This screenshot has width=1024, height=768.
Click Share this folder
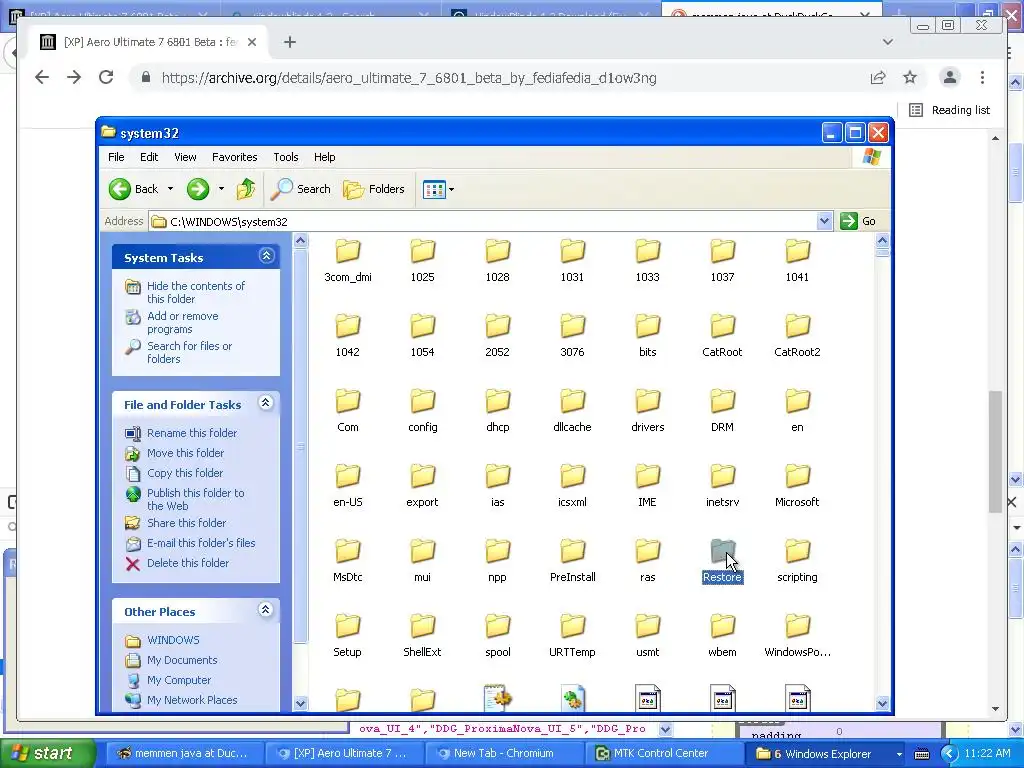pyautogui.click(x=186, y=523)
